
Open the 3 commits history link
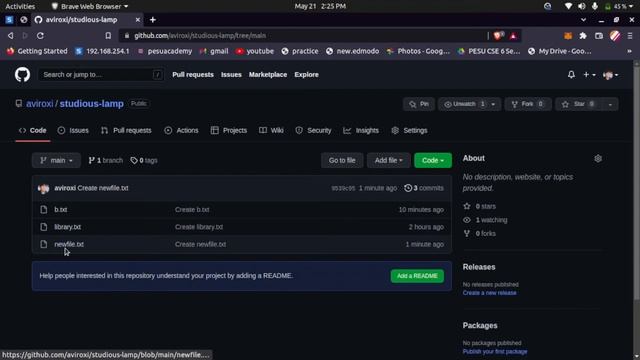click(424, 188)
